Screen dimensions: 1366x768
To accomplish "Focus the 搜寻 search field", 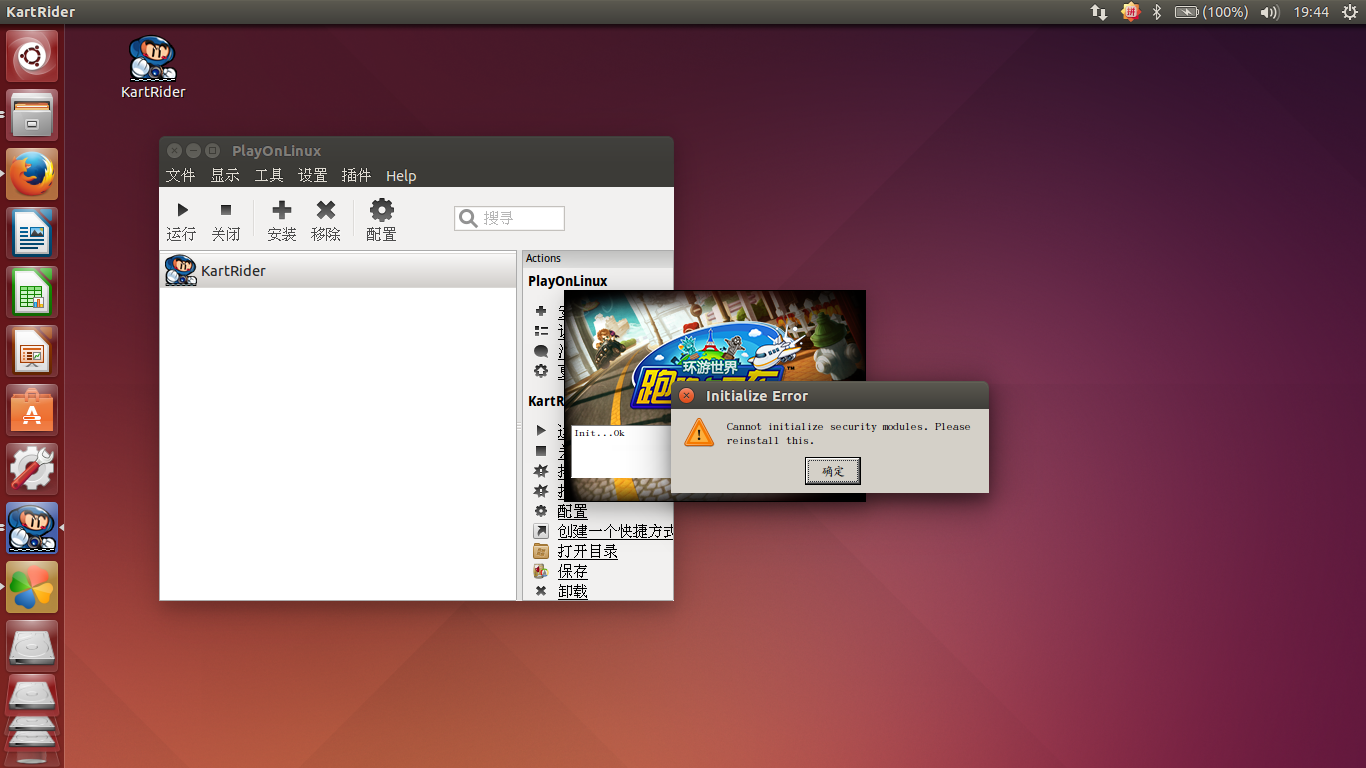I will (509, 218).
